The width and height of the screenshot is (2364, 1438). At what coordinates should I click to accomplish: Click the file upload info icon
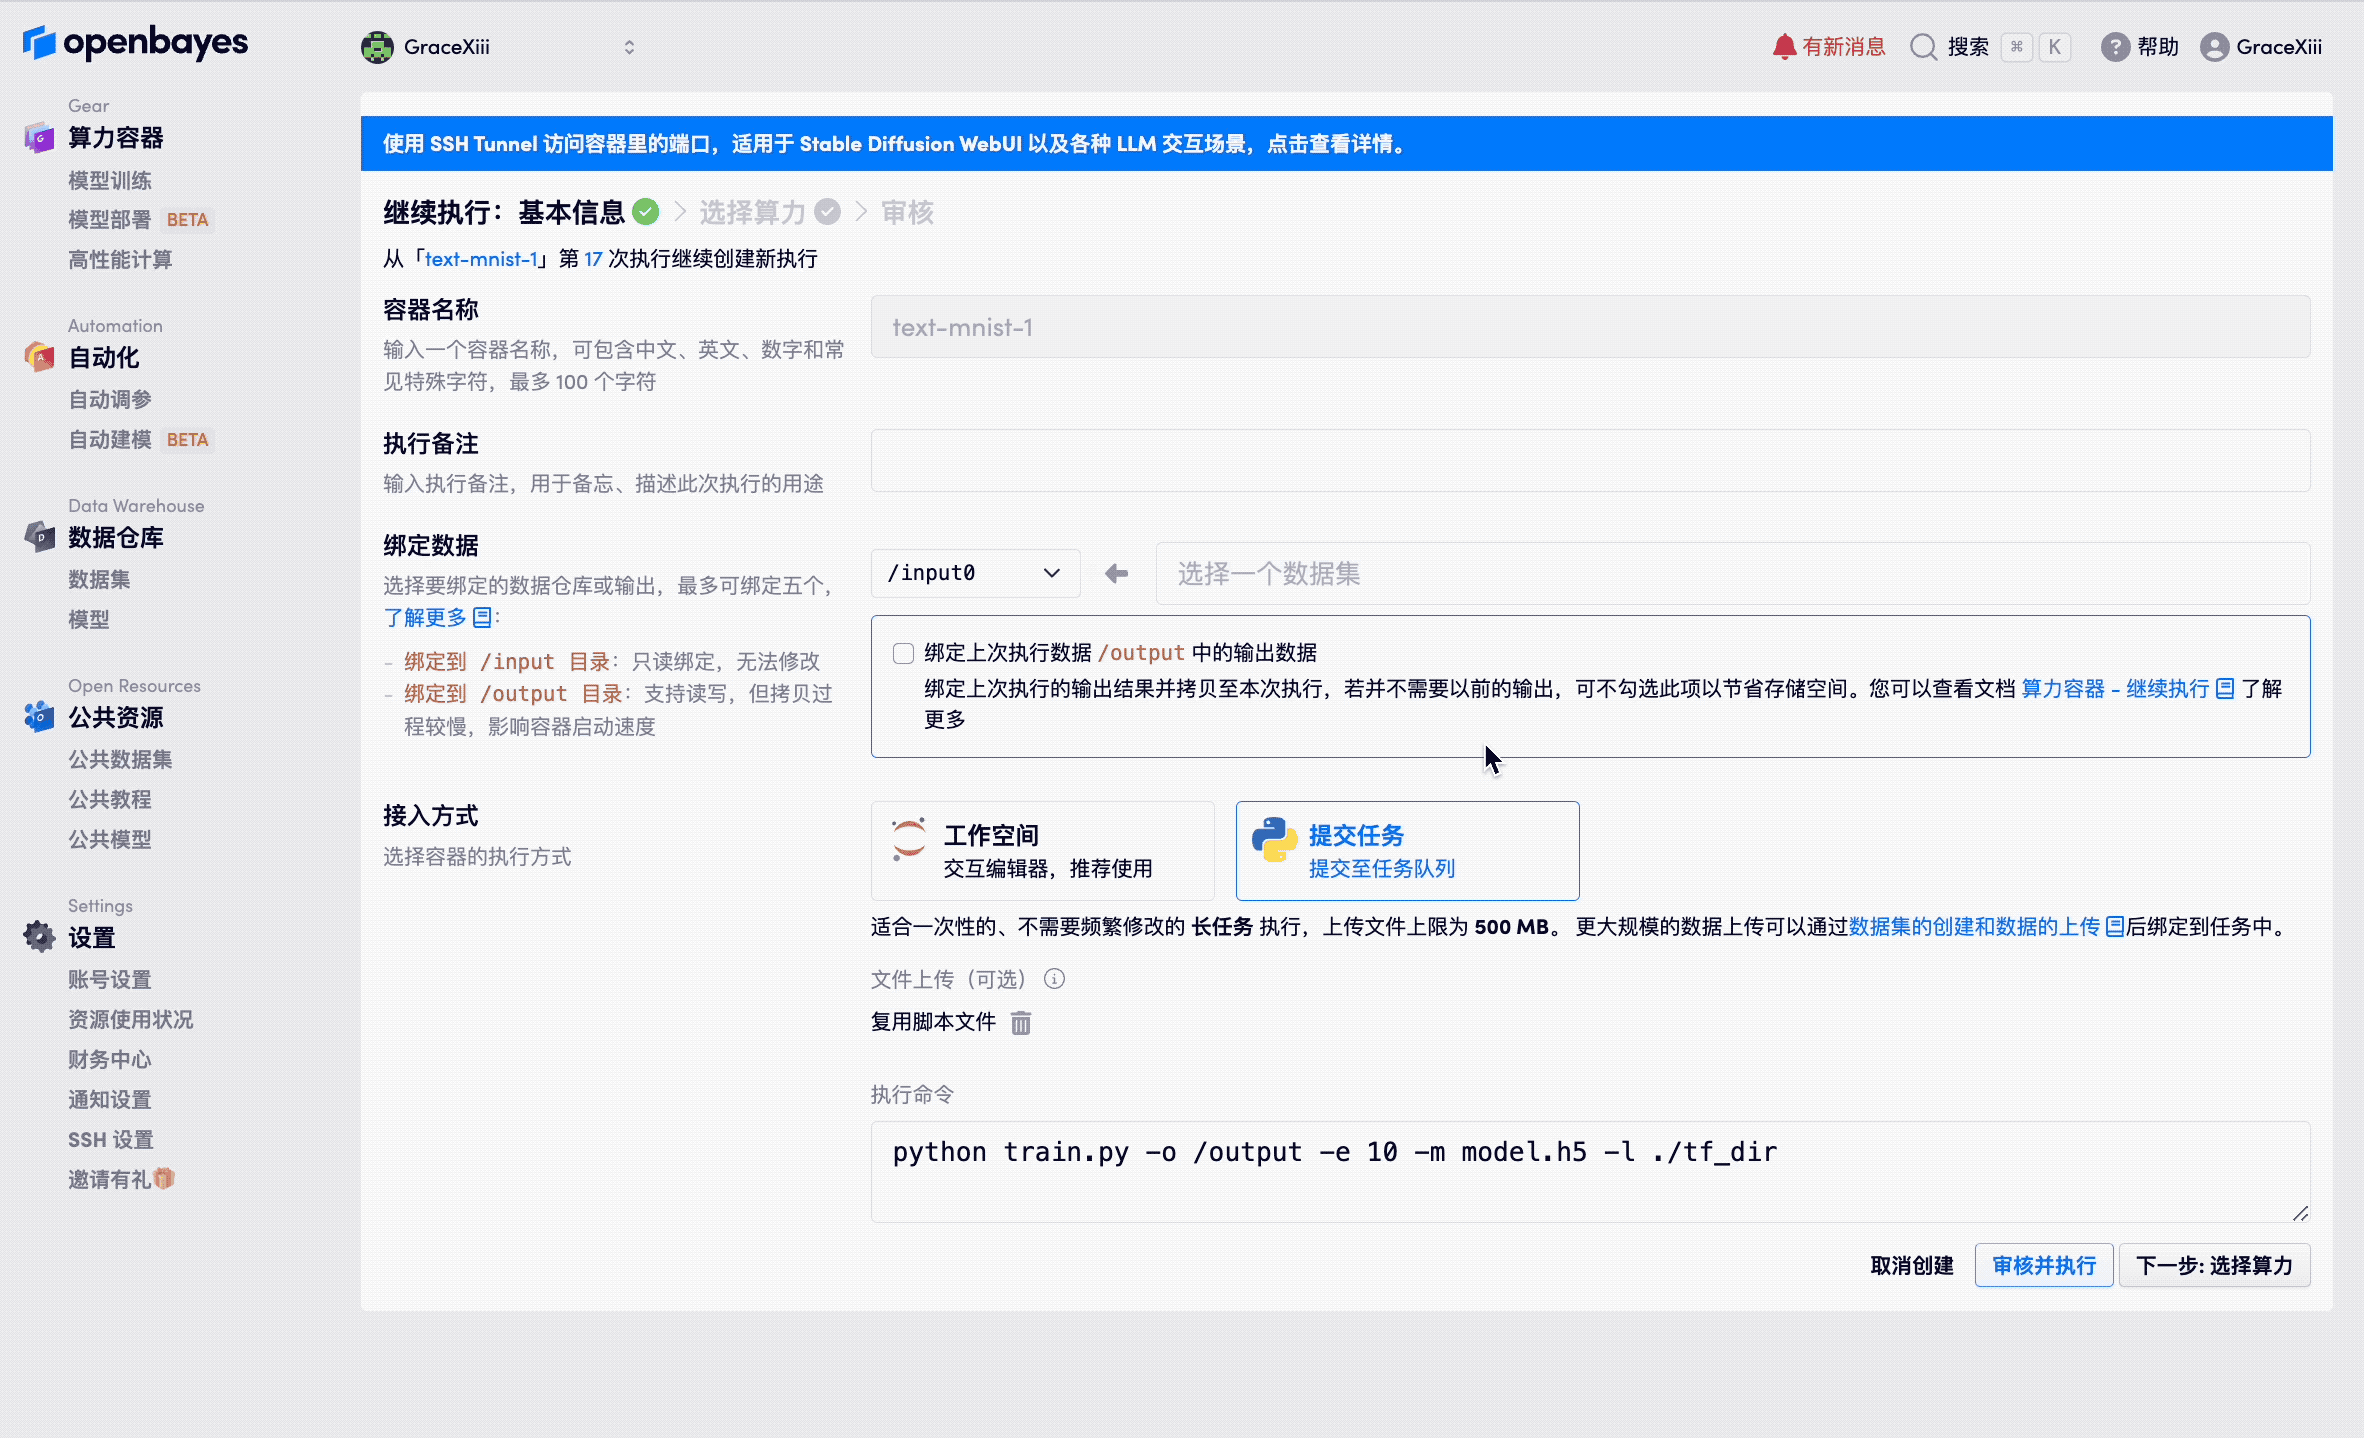[x=1054, y=979]
